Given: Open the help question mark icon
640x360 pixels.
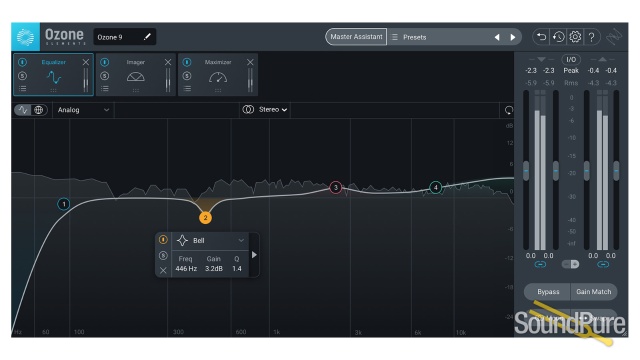Looking at the screenshot, I should click(592, 37).
